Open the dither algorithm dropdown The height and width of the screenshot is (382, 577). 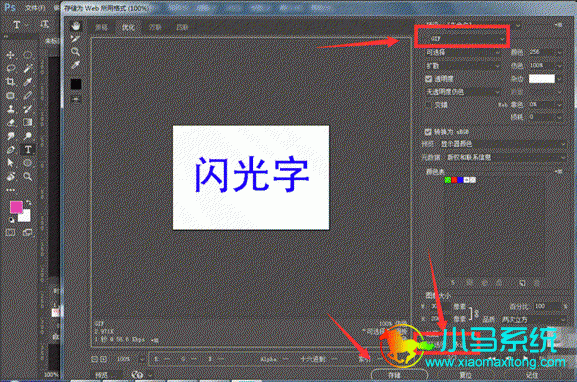(x=463, y=66)
